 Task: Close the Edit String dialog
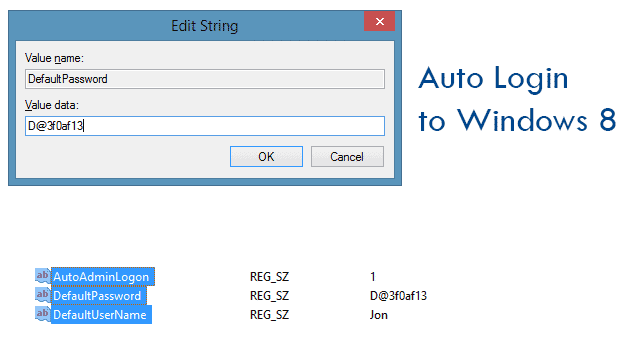tap(379, 21)
